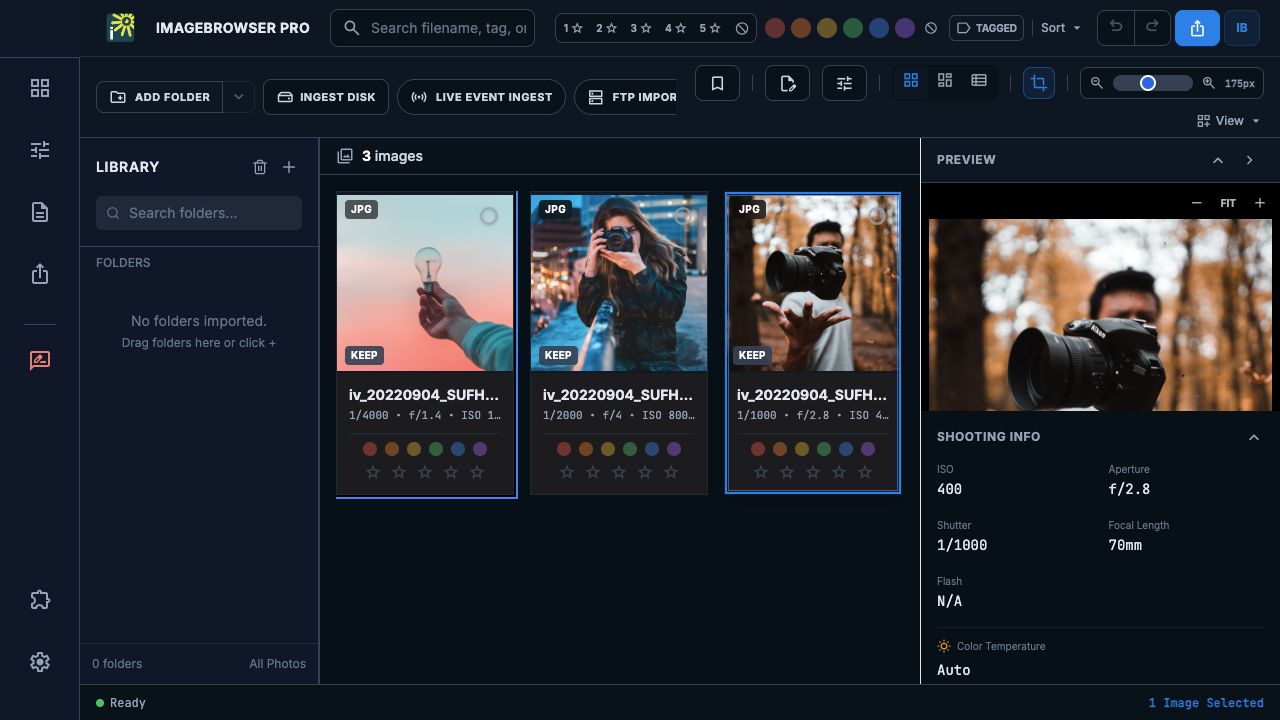Switch to large grid view

[911, 80]
